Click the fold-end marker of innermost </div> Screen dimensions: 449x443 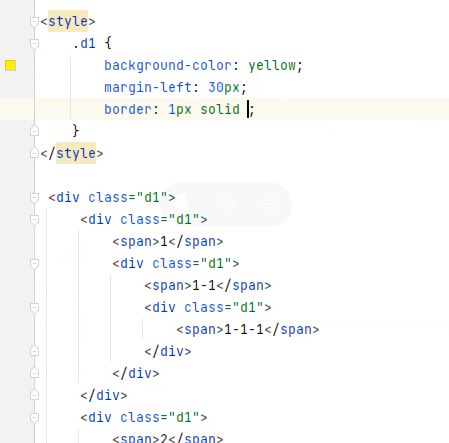pos(34,351)
